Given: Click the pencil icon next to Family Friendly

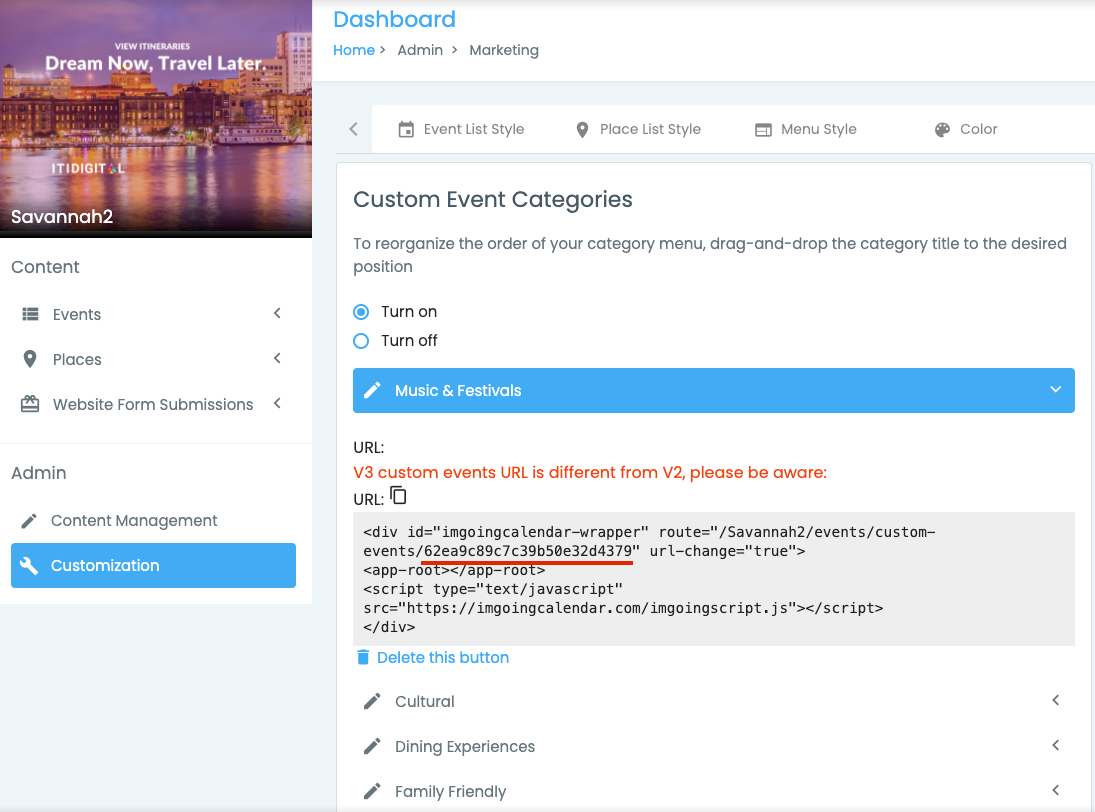Looking at the screenshot, I should (372, 791).
